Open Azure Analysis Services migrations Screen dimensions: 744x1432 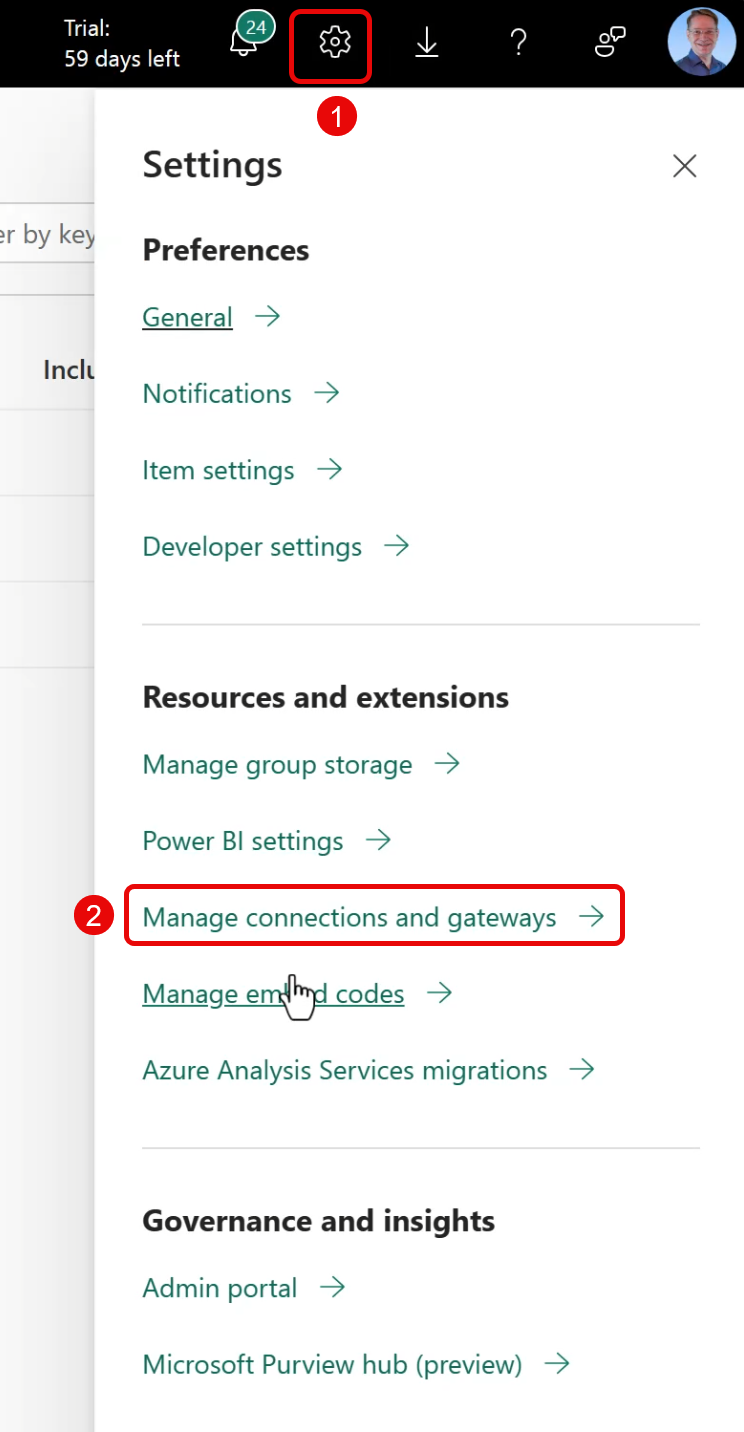345,1071
